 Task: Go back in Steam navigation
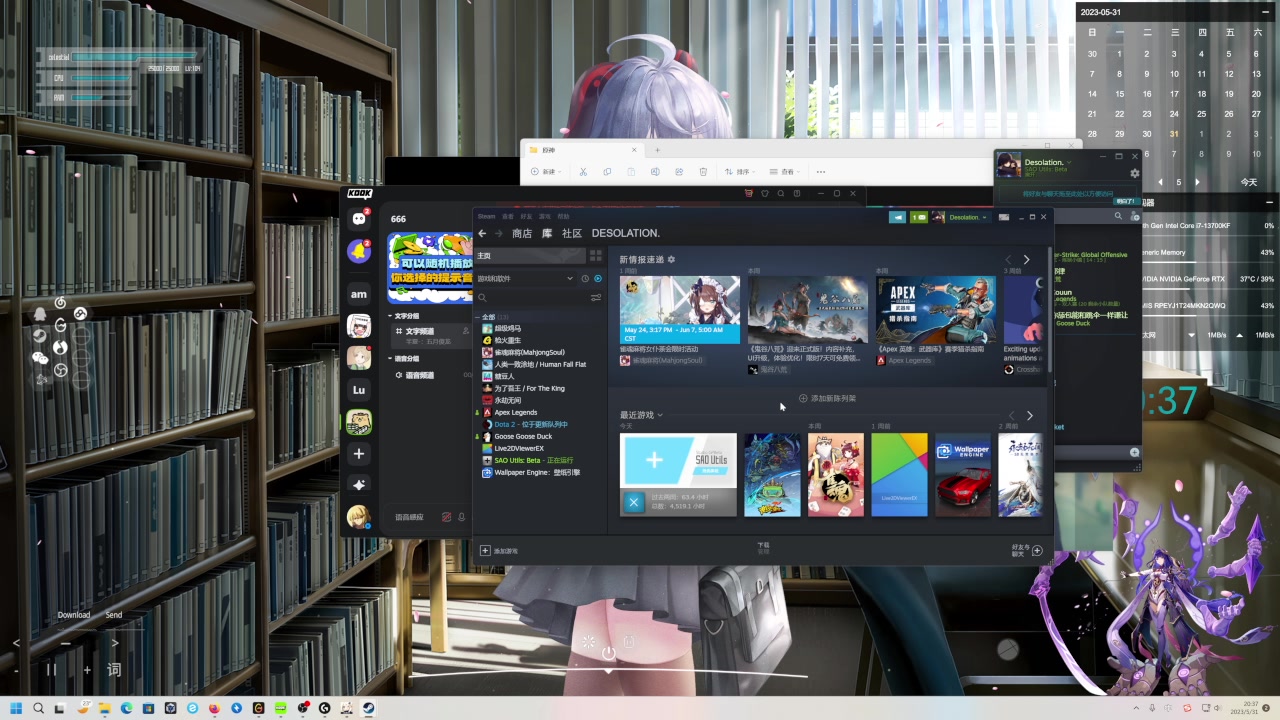[x=482, y=233]
